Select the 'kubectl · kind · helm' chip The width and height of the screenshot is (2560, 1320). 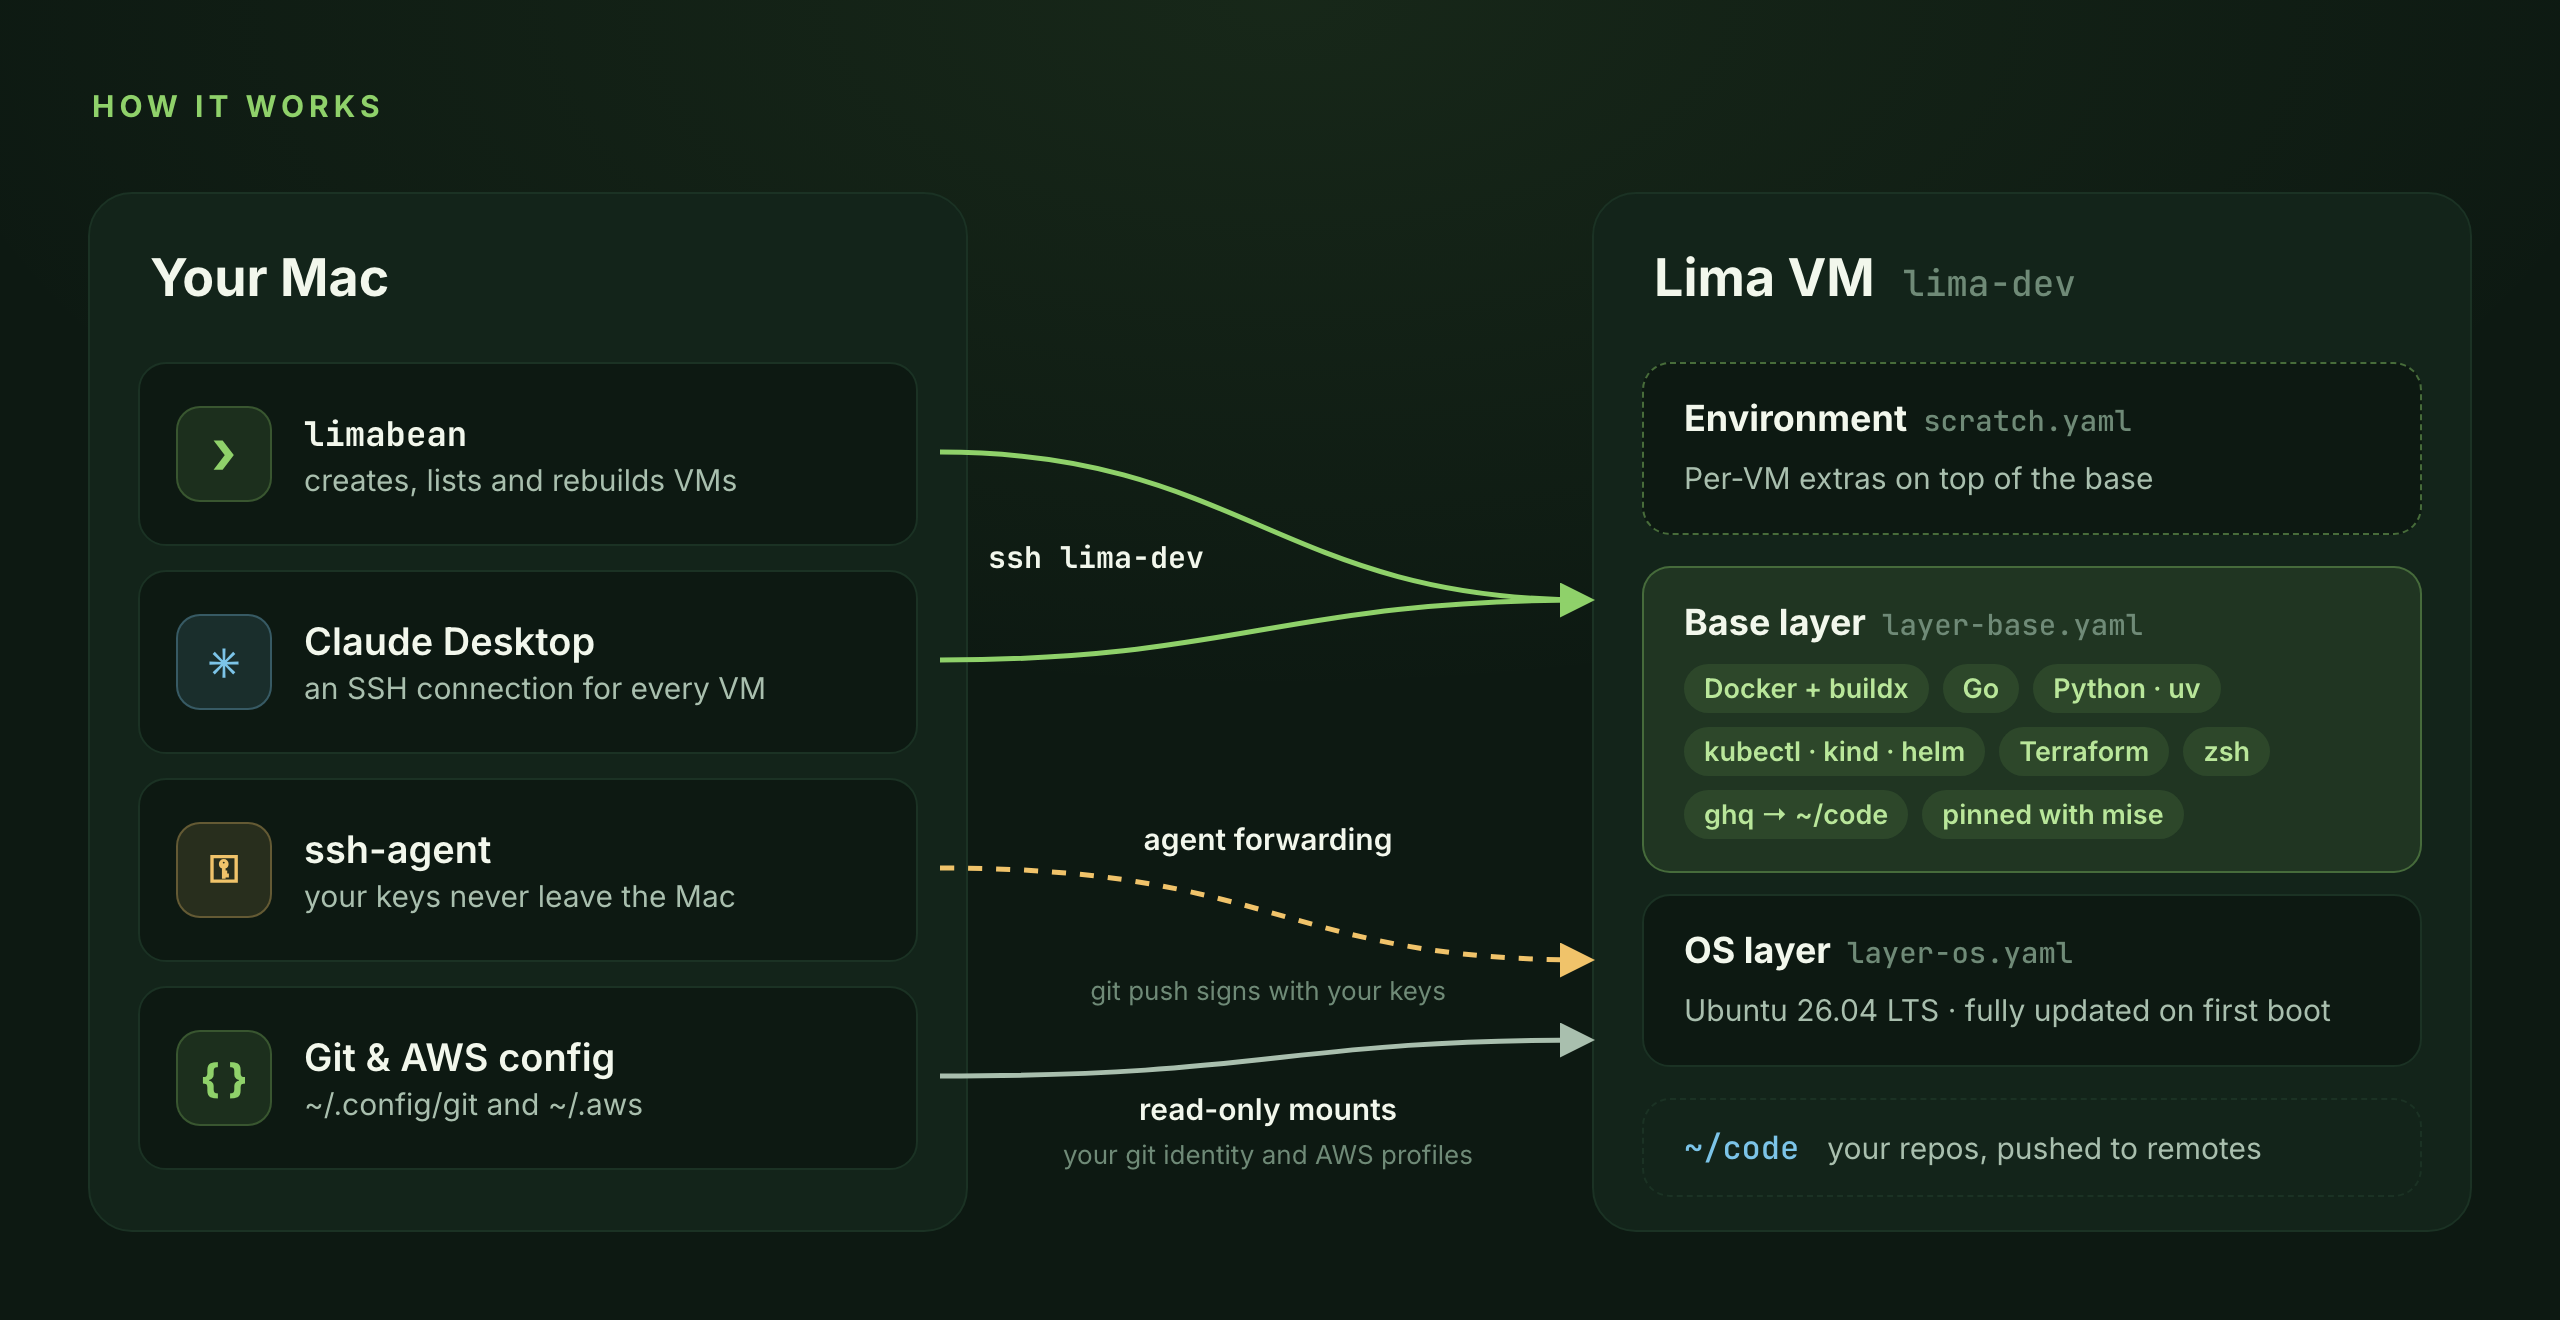pyautogui.click(x=1834, y=751)
